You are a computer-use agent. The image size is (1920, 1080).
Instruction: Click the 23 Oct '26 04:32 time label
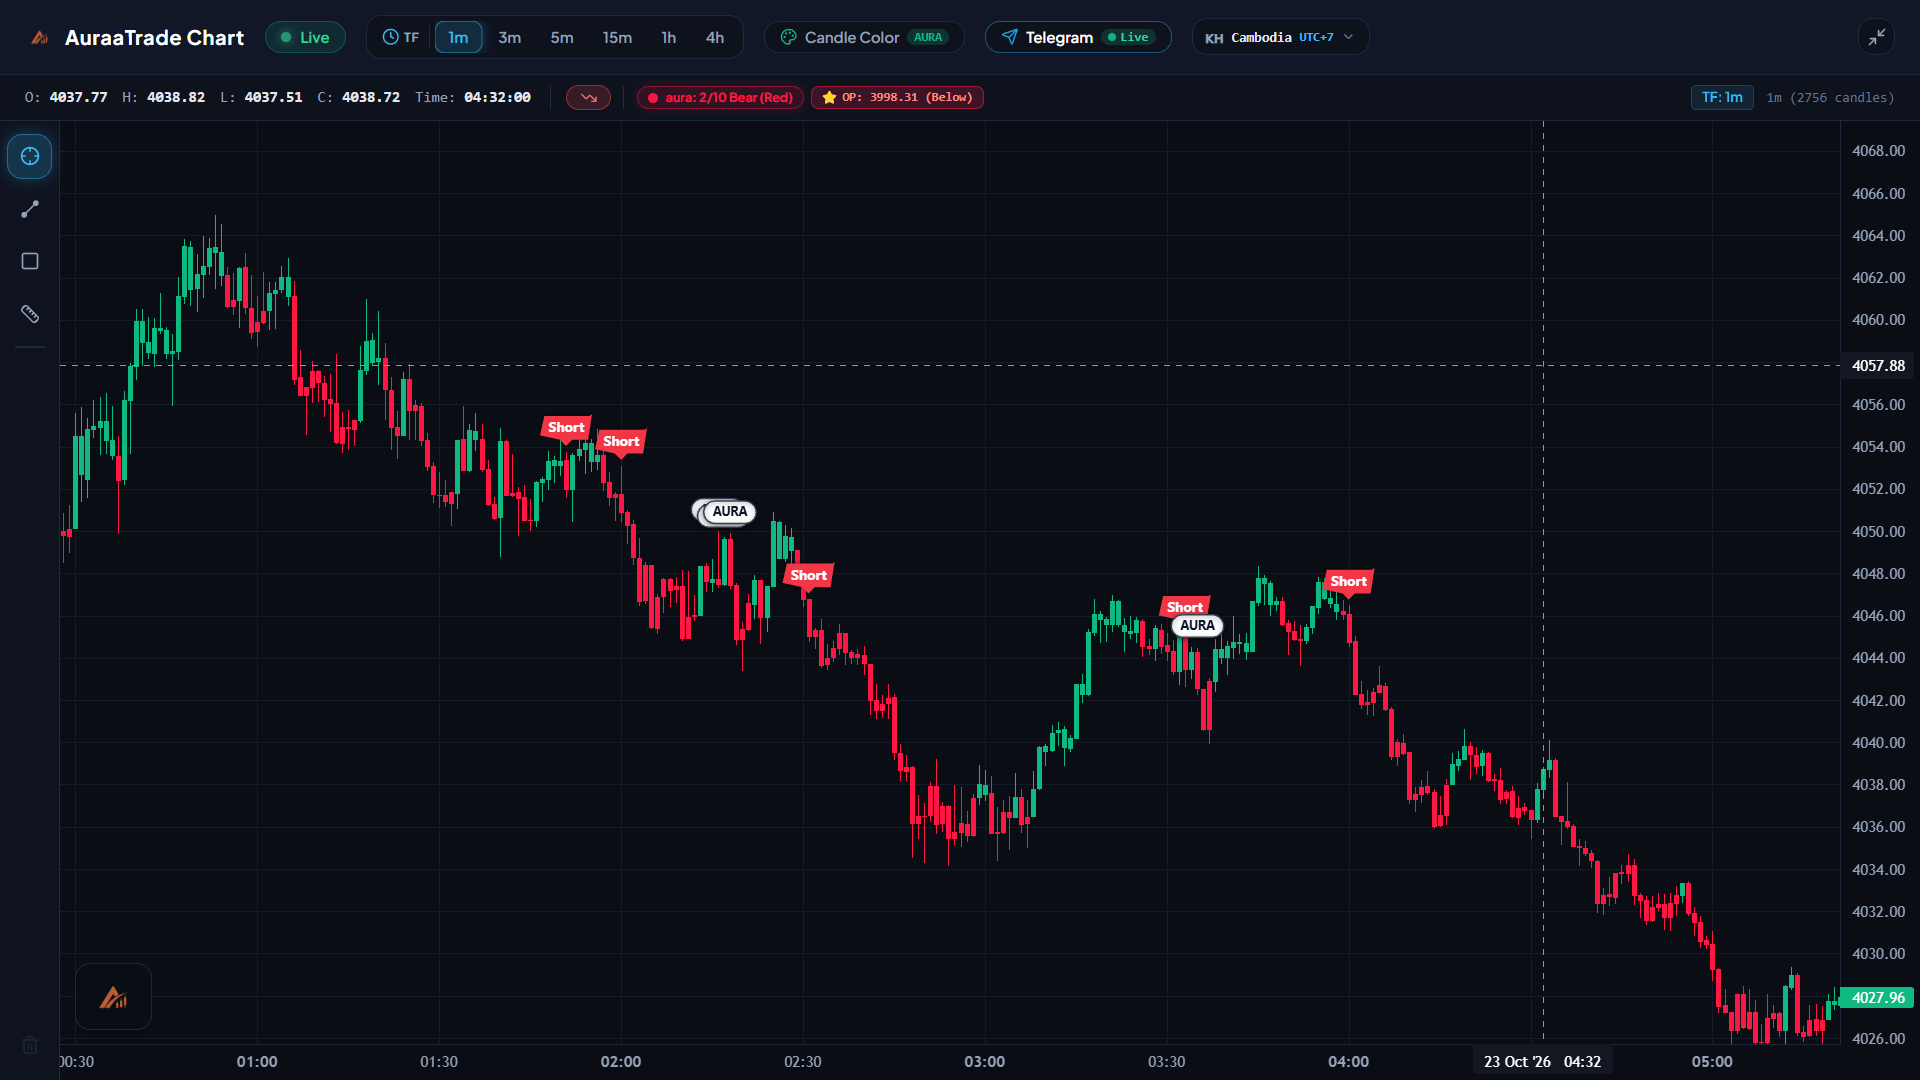(1542, 1062)
